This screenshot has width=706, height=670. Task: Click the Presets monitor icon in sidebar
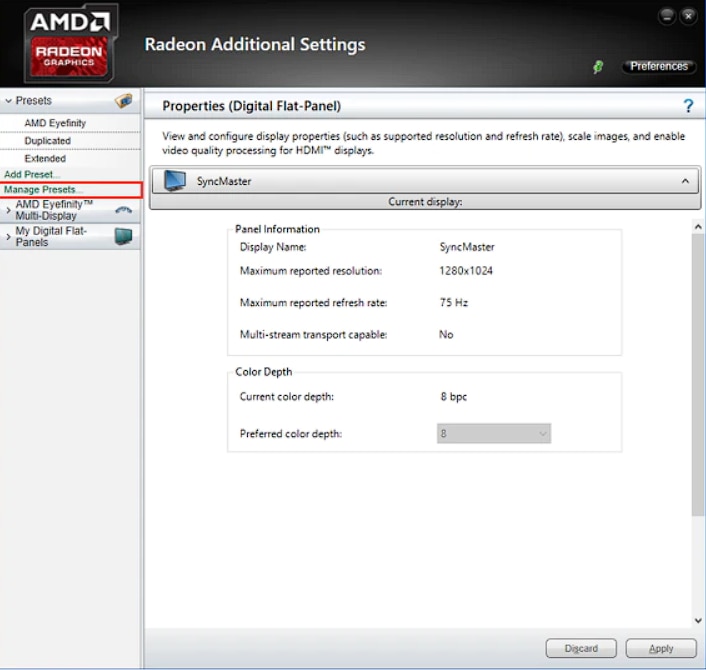pos(123,100)
